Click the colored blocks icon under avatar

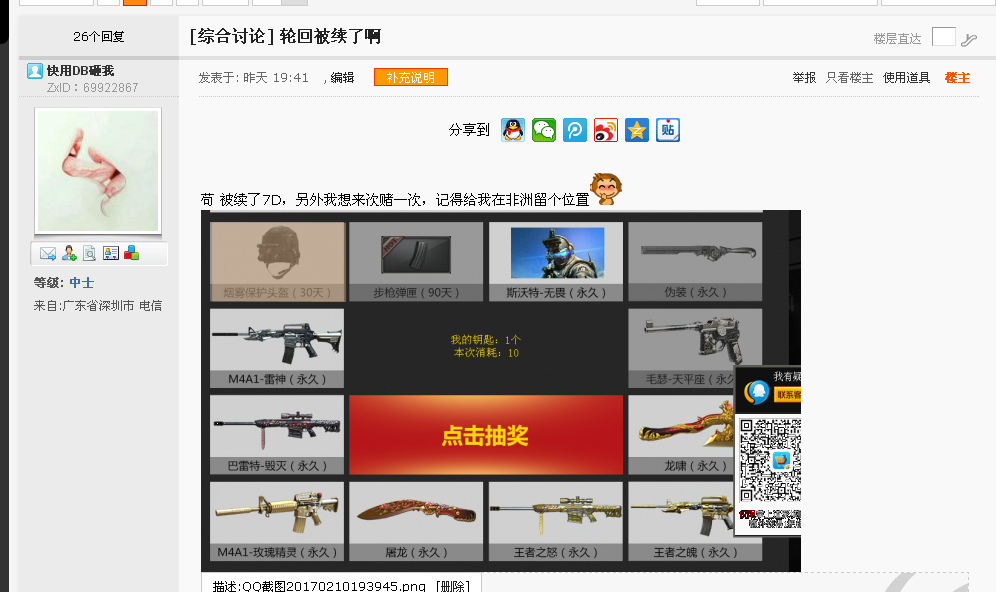pos(131,253)
